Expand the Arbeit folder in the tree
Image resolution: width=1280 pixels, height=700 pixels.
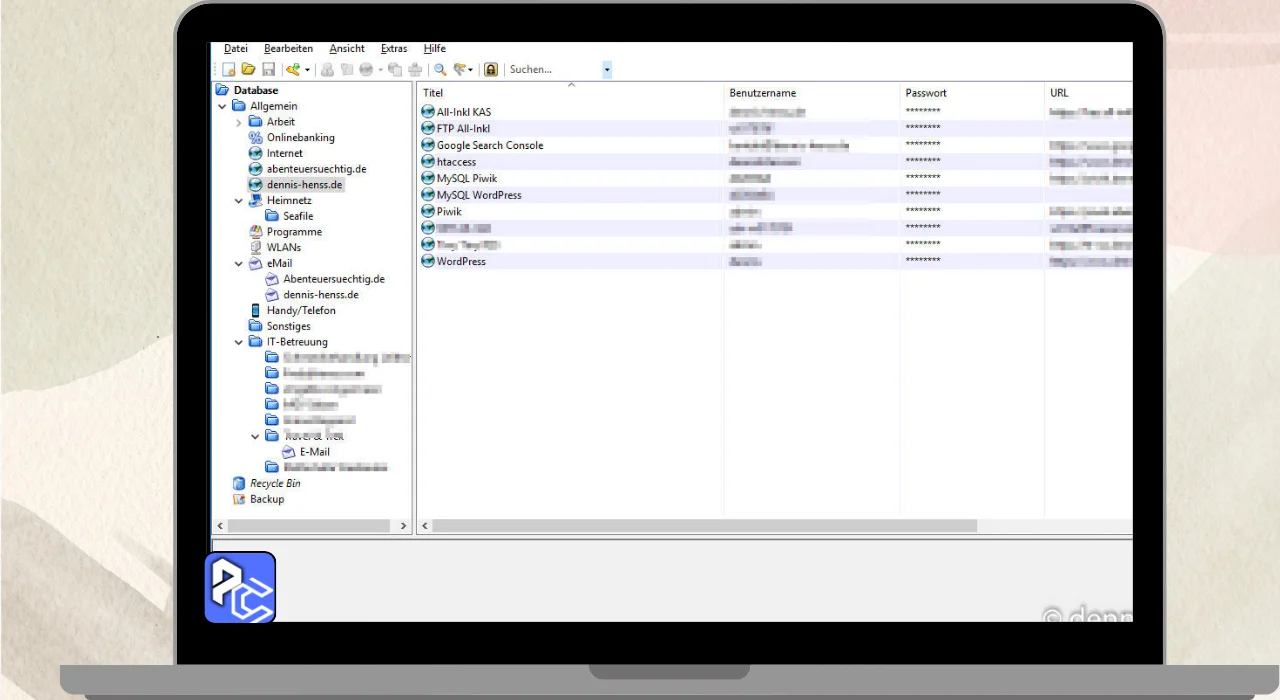click(x=239, y=122)
